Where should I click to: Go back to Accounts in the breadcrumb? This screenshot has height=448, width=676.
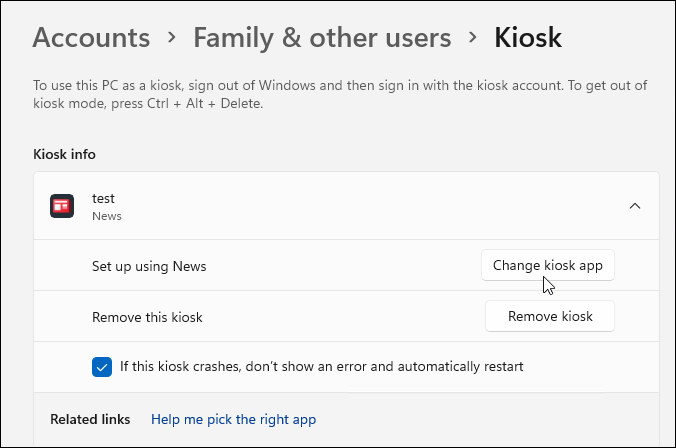tap(91, 39)
